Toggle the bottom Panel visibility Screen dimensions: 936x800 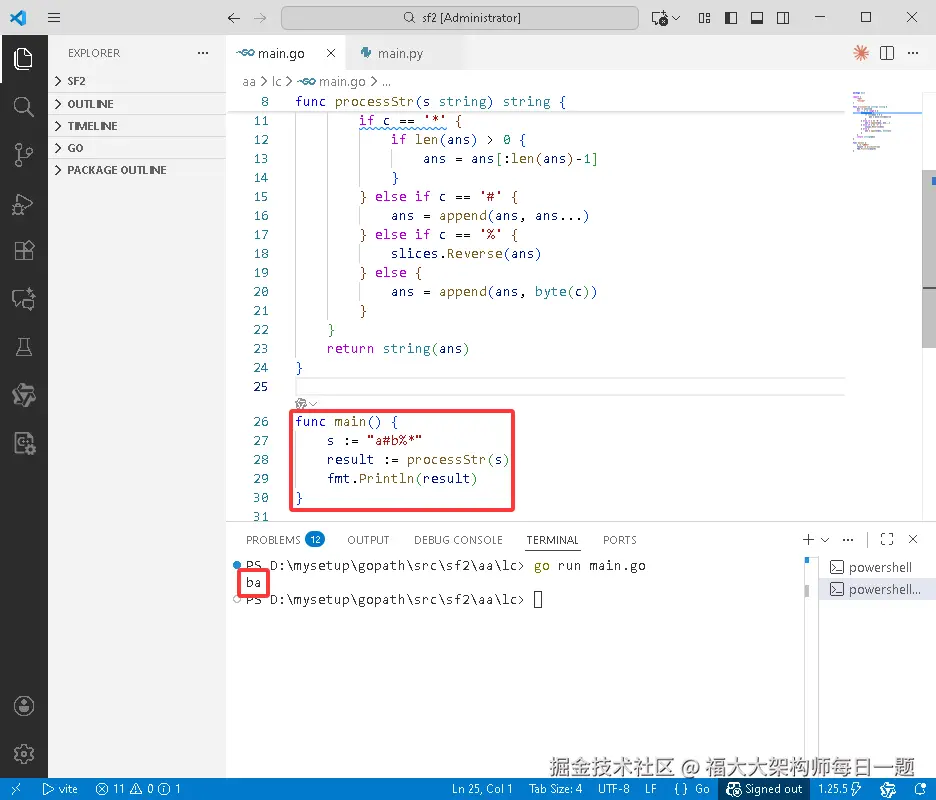coord(757,18)
